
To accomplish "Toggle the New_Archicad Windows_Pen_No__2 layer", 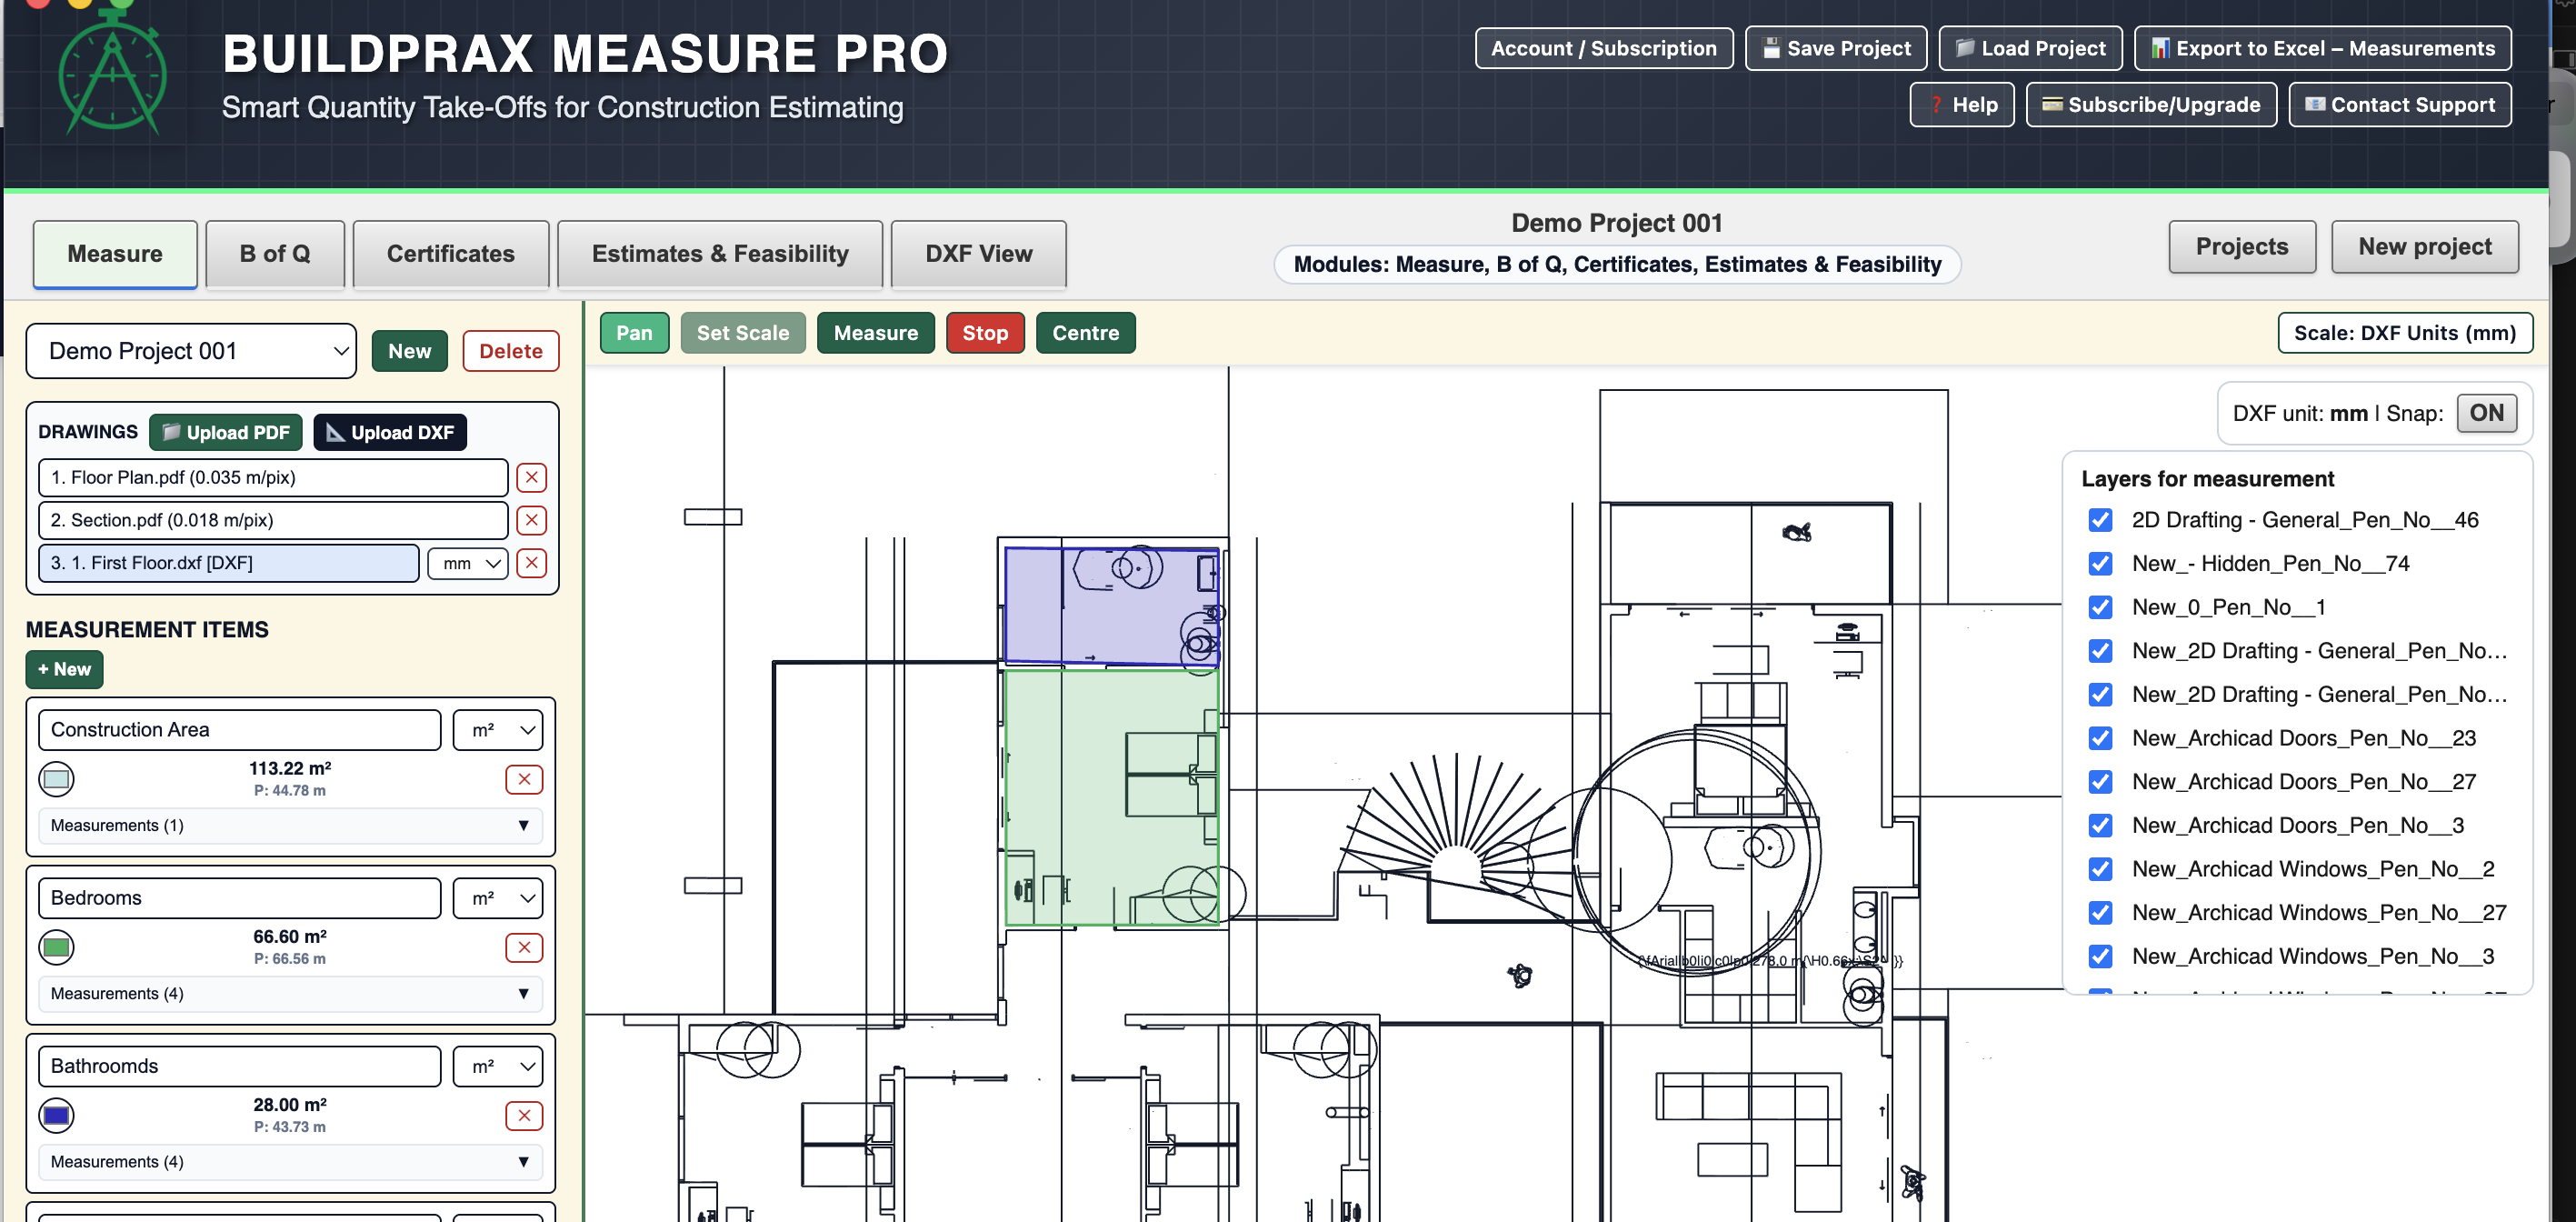I will point(2100,869).
